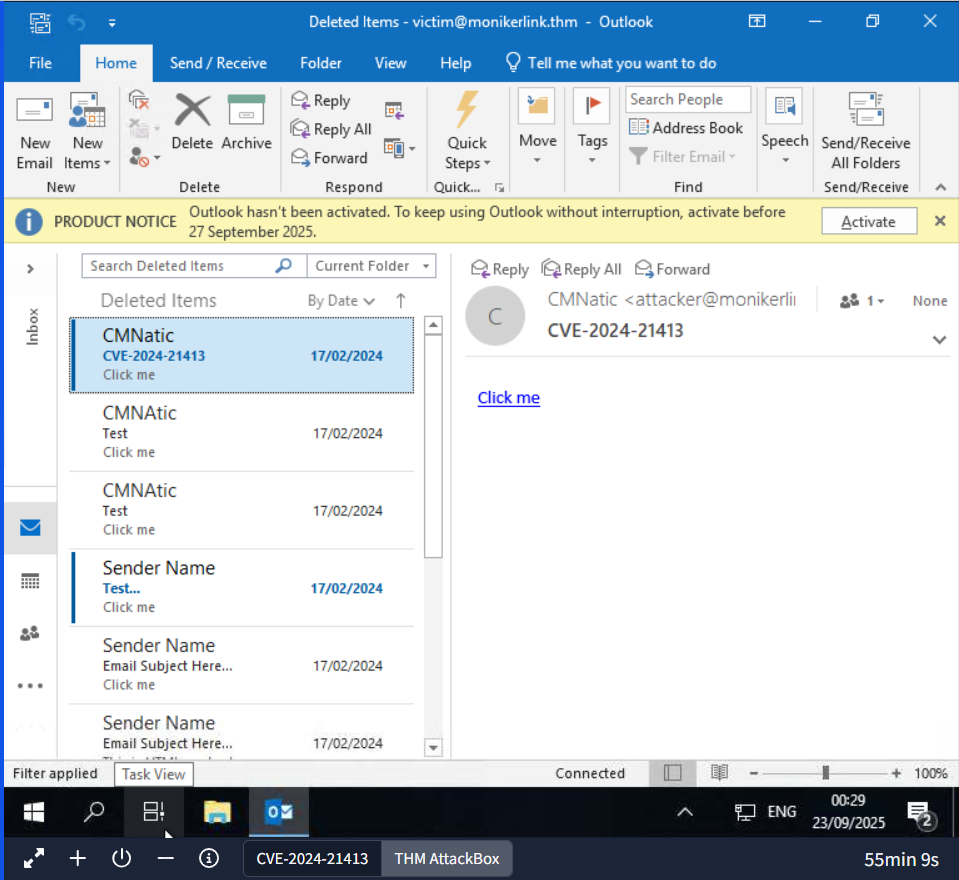
Task: Click the message list scroll-up arrow
Action: tap(433, 325)
